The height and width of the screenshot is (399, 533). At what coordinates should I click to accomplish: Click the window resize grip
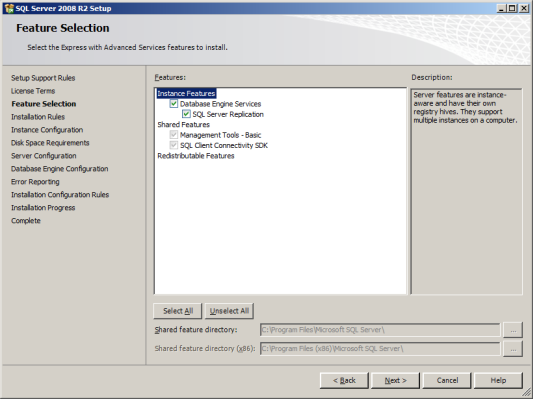(x=527, y=393)
